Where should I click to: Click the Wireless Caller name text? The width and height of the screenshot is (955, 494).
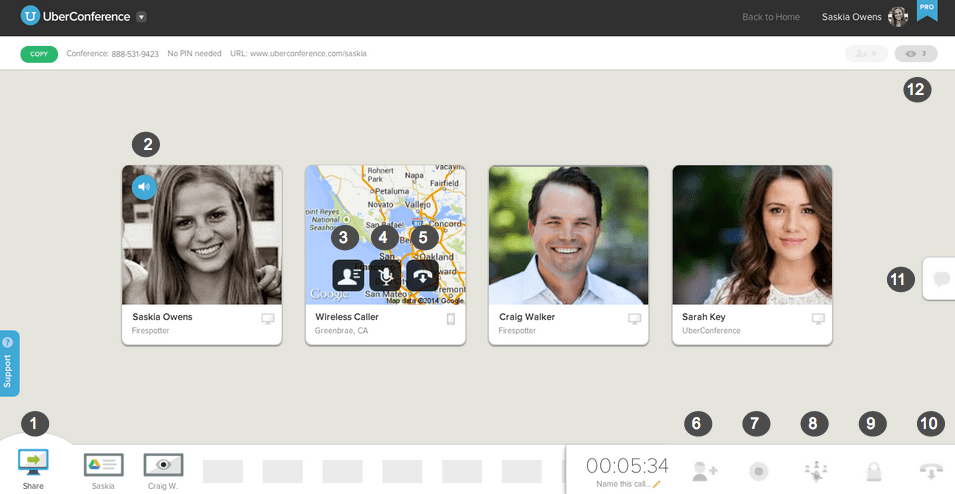tap(347, 317)
